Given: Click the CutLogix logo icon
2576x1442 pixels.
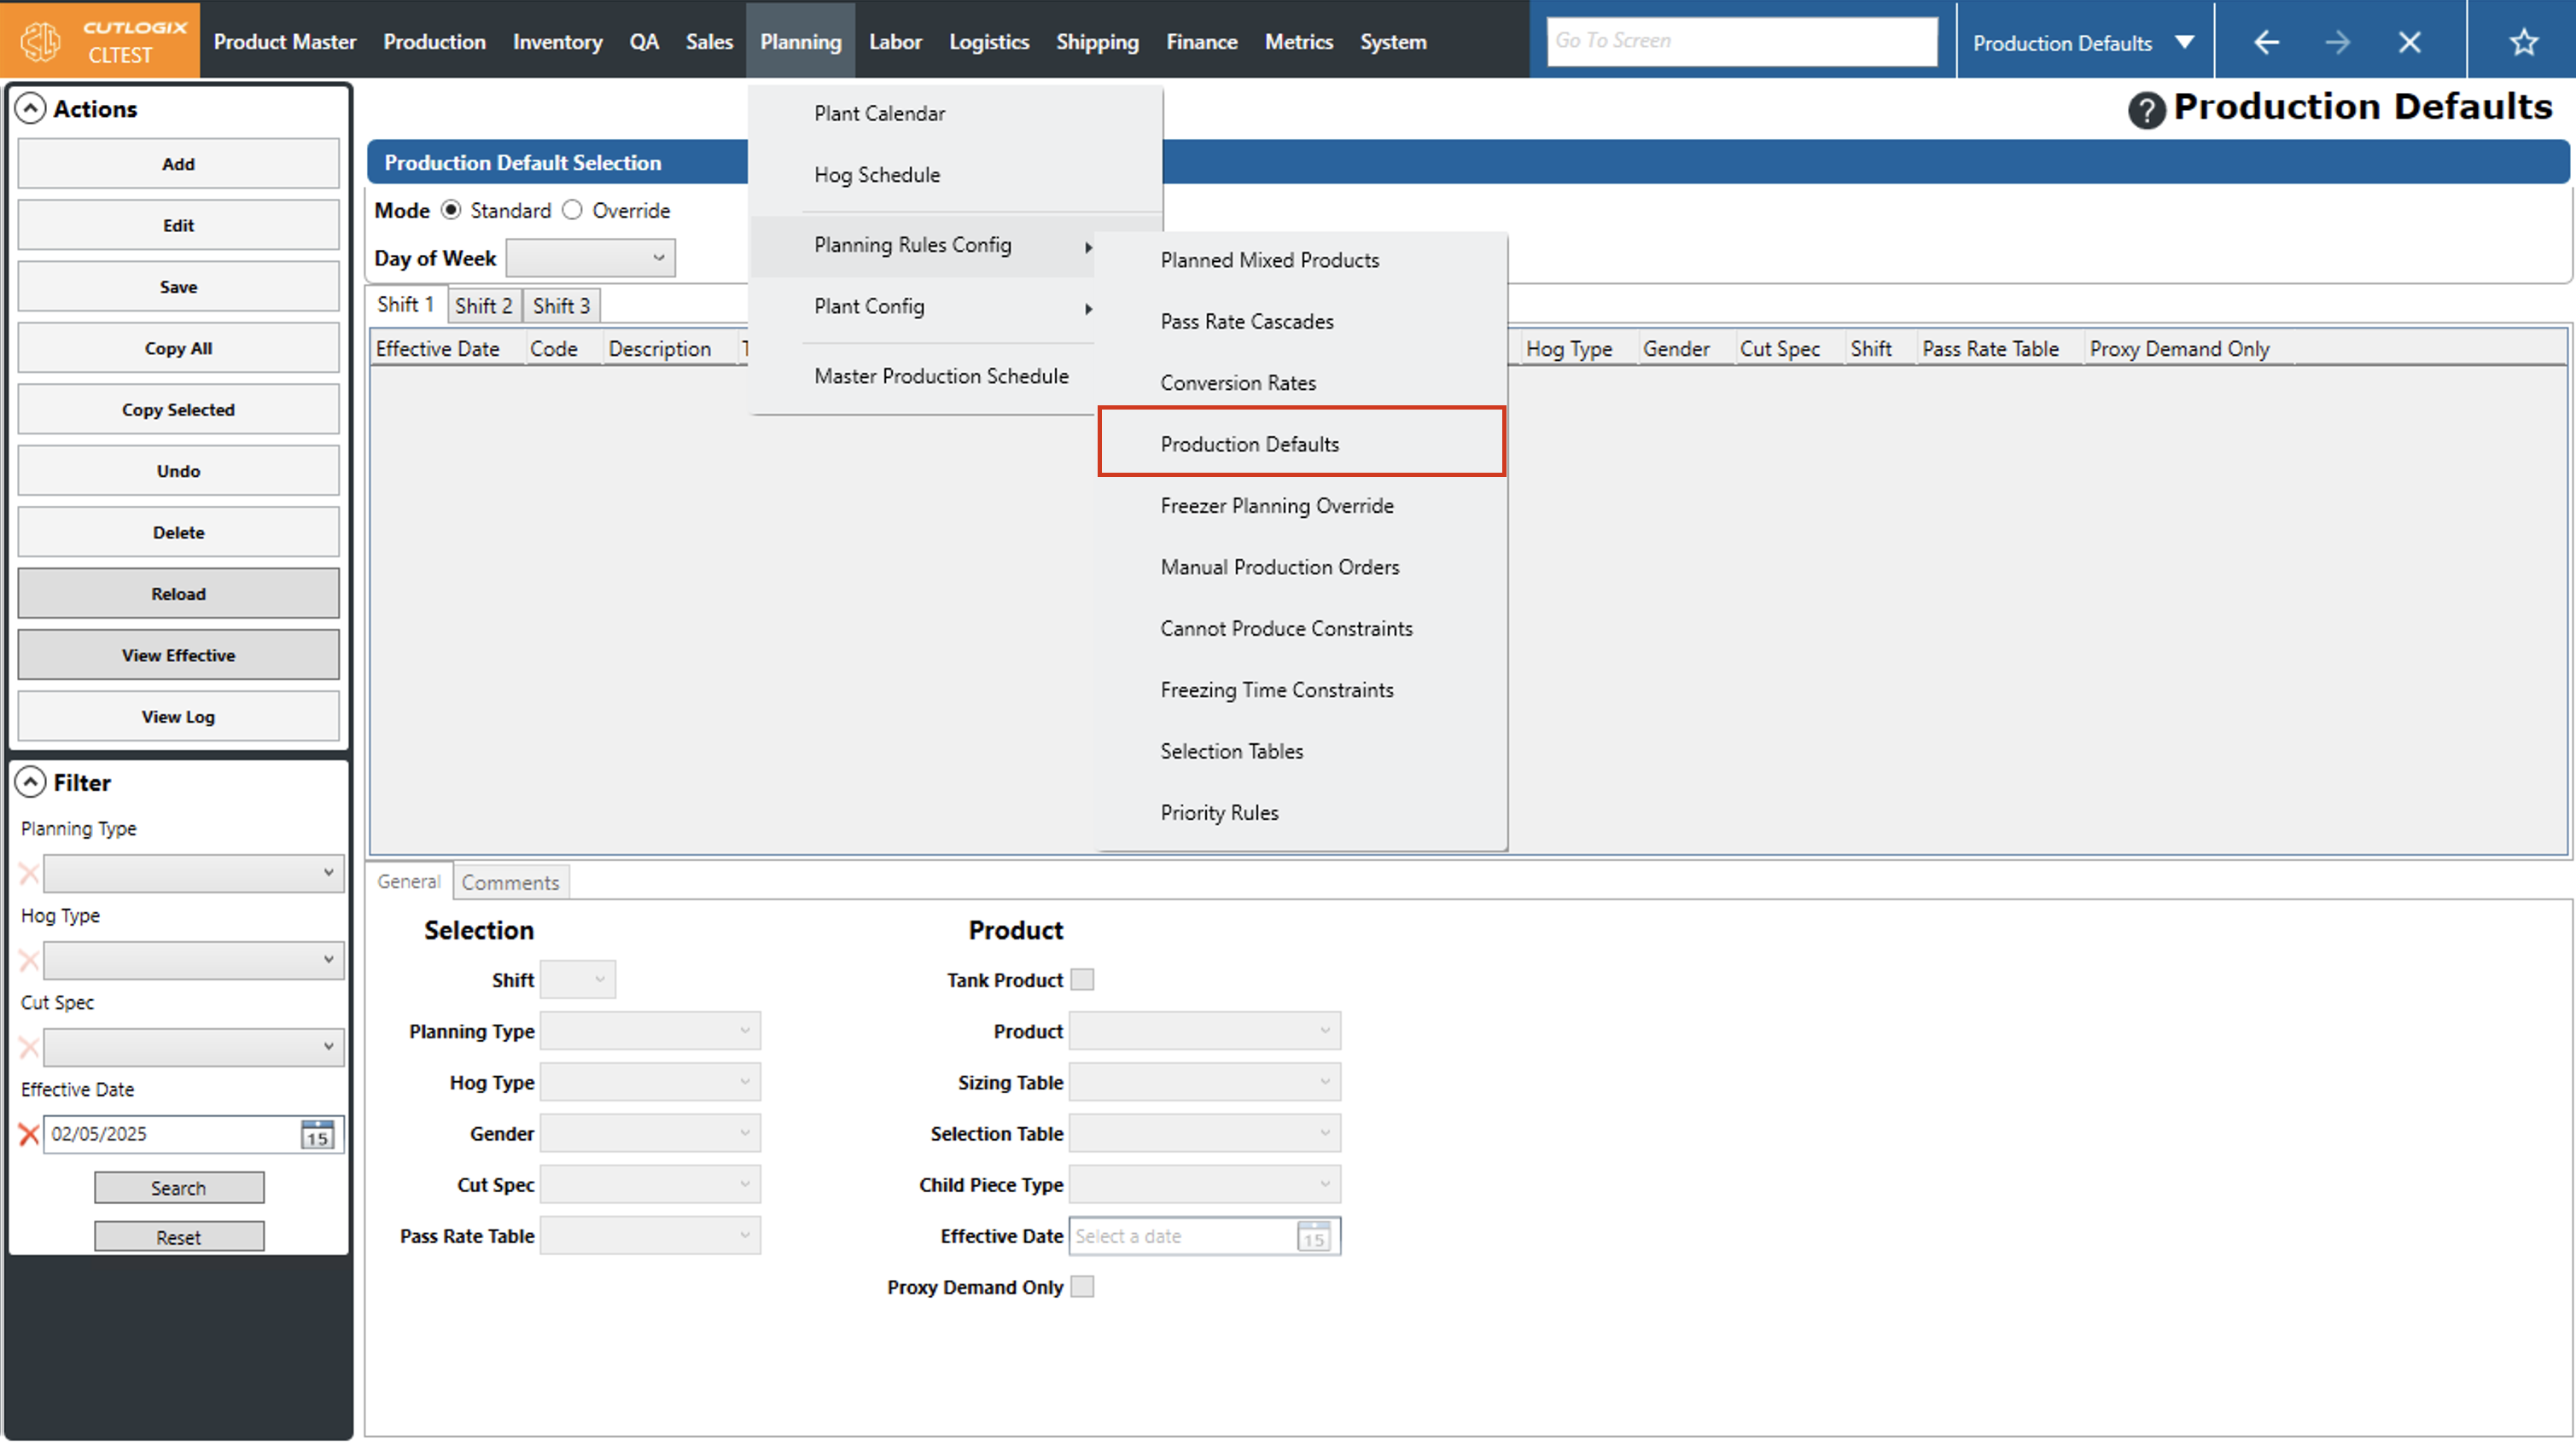Looking at the screenshot, I should point(41,41).
